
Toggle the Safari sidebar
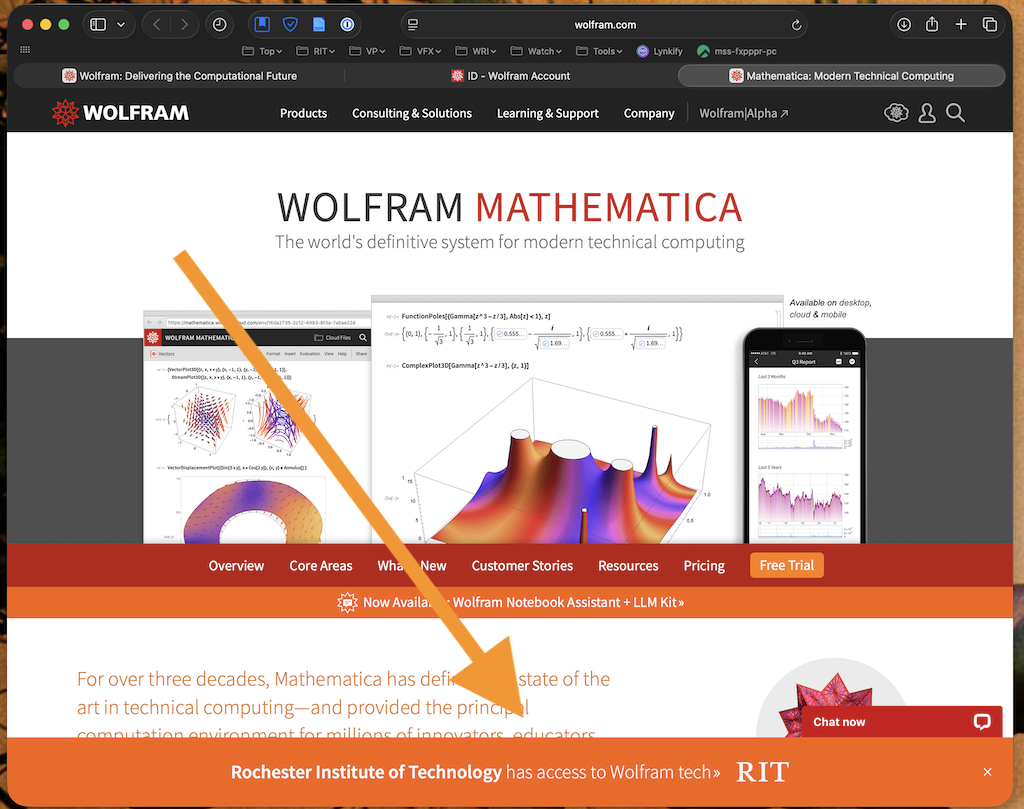[x=99, y=25]
